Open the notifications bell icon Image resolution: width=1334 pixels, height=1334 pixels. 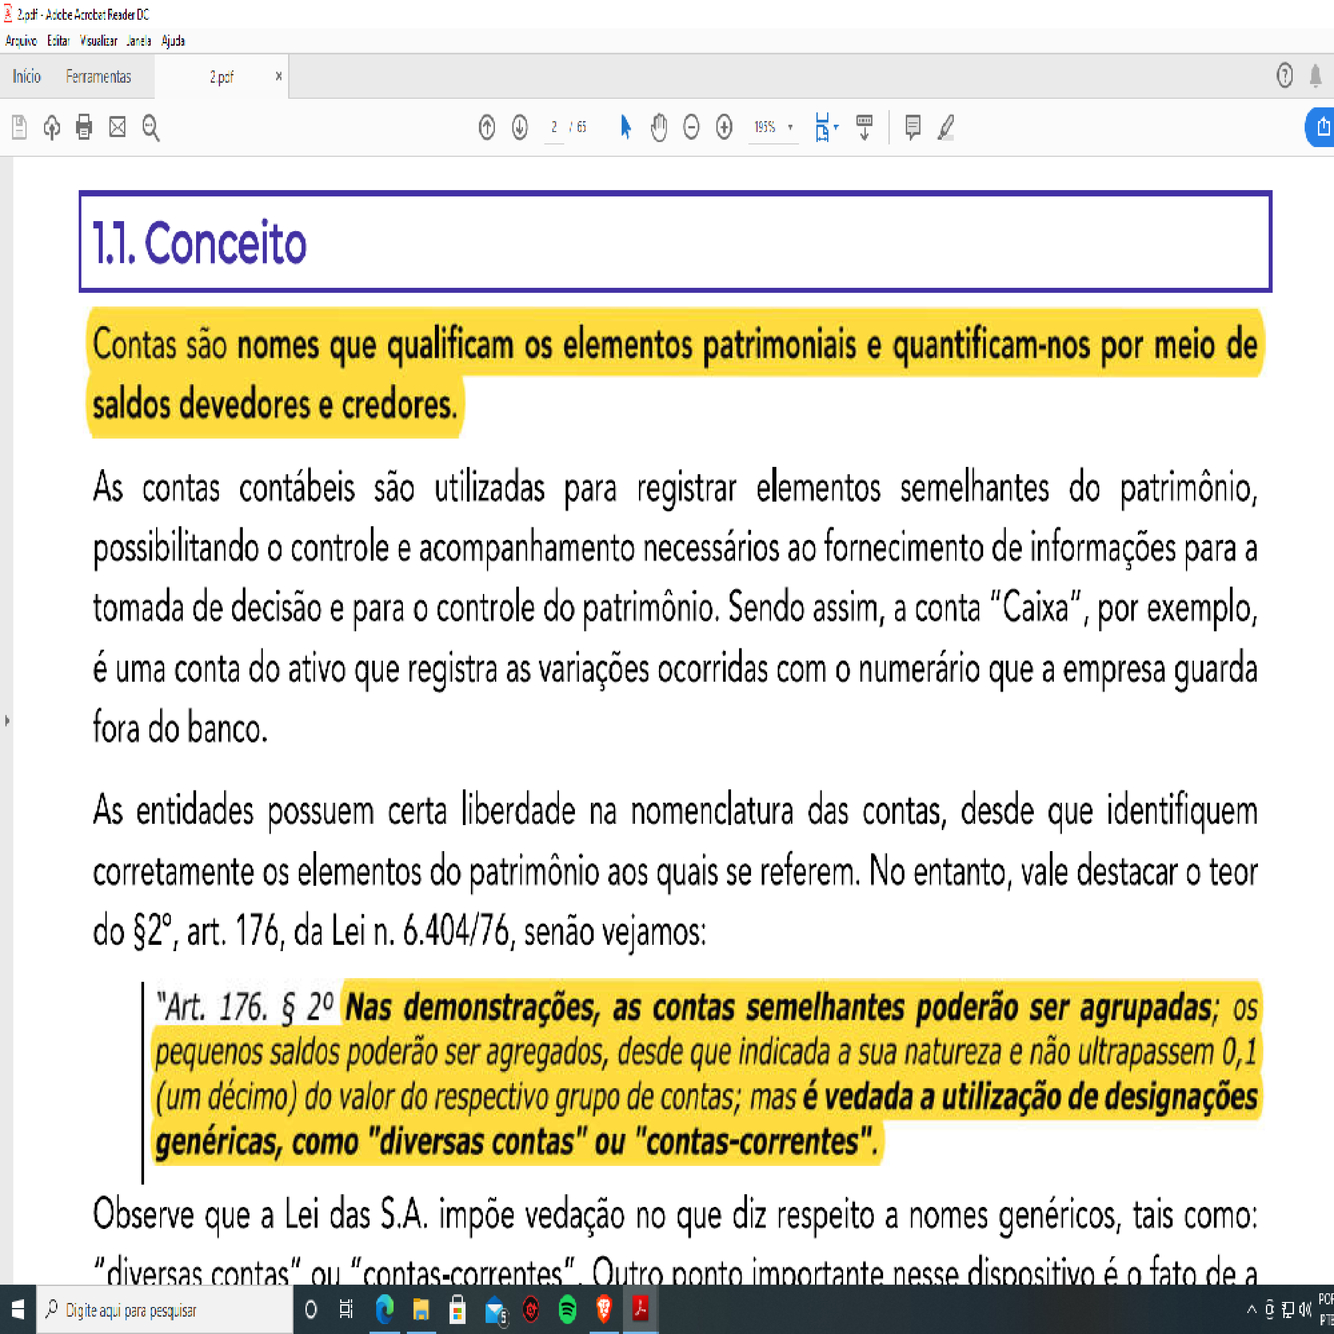coord(1316,75)
